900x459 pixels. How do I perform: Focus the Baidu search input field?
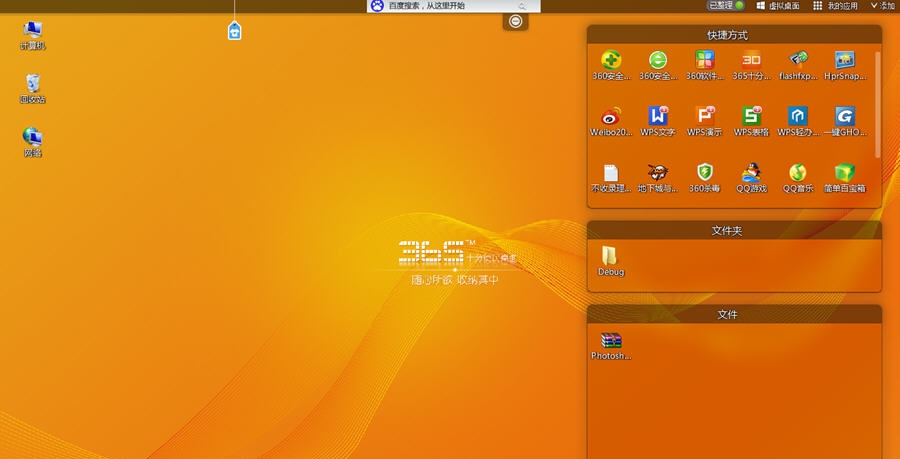pos(452,6)
